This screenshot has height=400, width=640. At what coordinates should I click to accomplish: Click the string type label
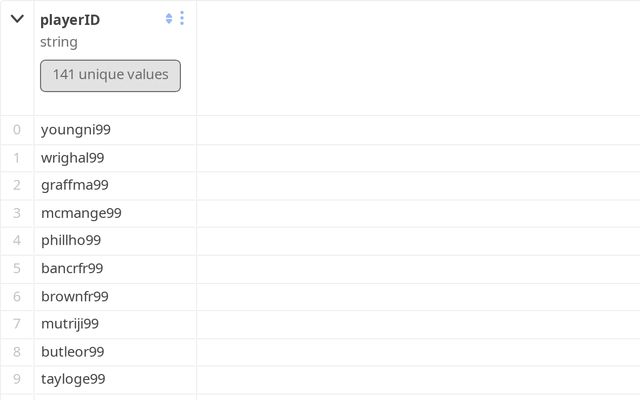[59, 42]
